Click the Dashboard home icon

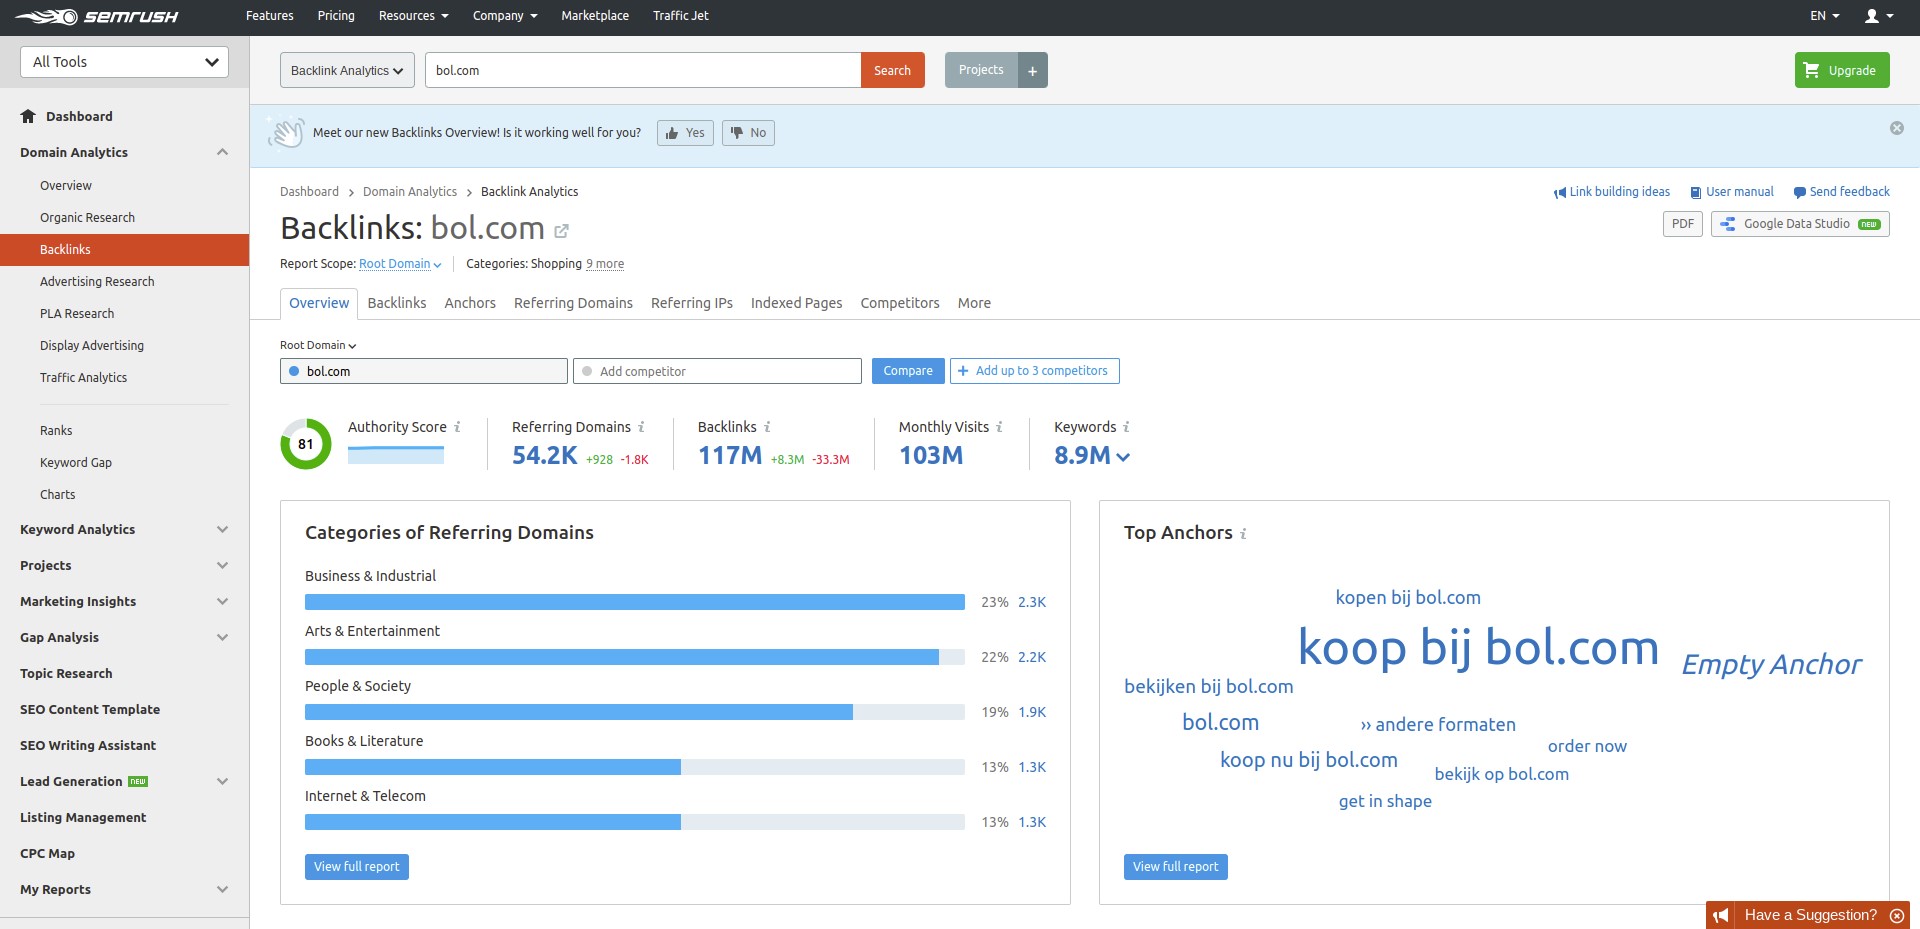click(28, 116)
